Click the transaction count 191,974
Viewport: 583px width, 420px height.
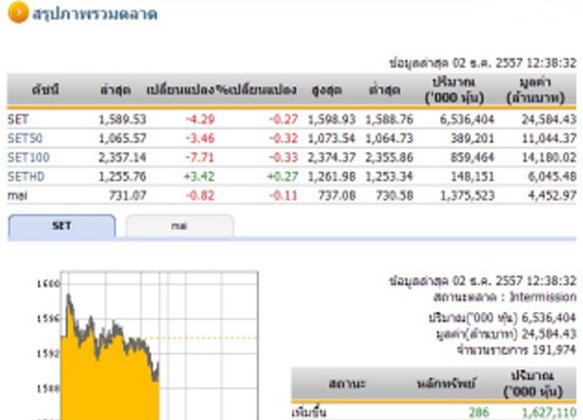coord(554,350)
